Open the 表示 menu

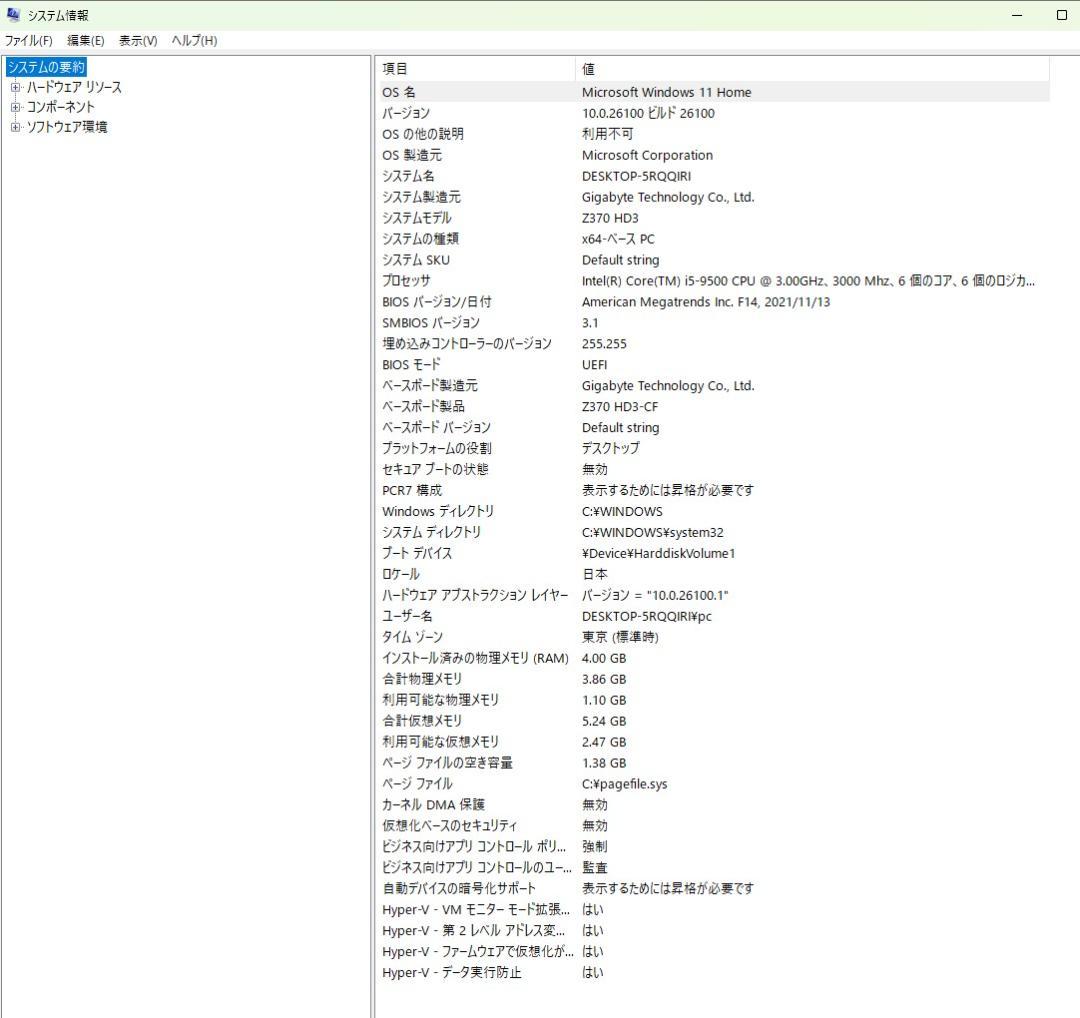pyautogui.click(x=137, y=41)
